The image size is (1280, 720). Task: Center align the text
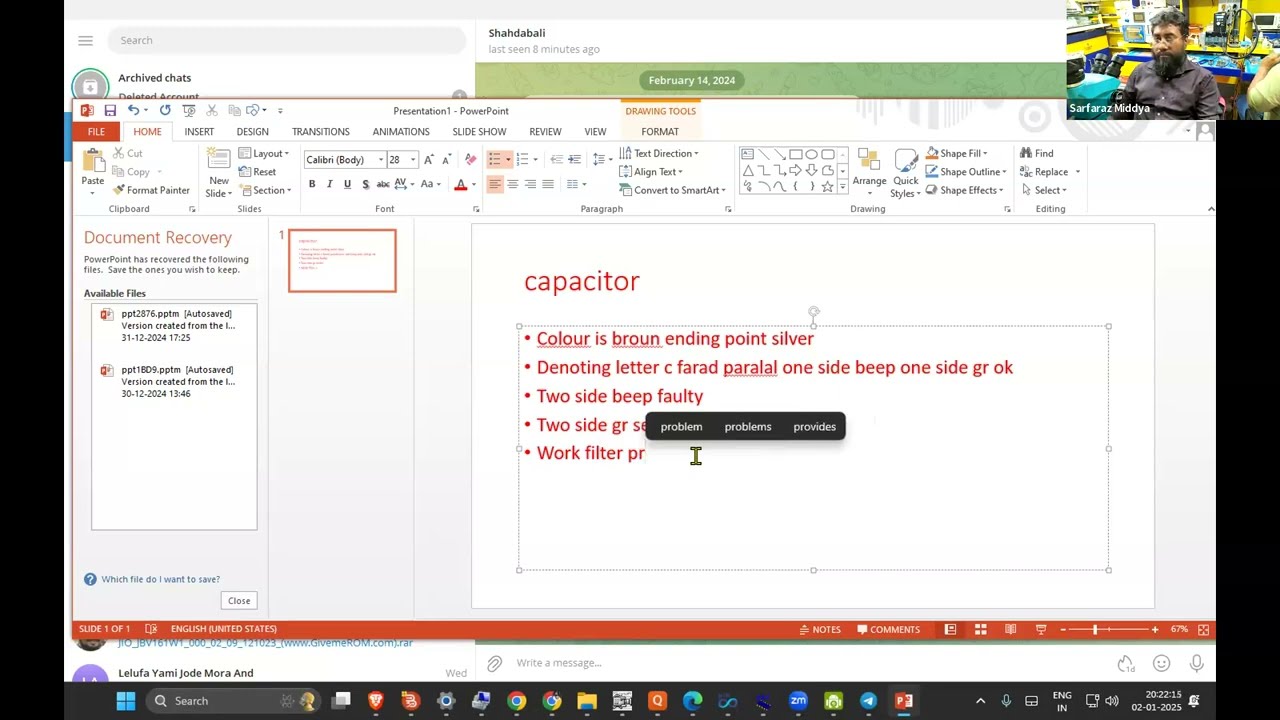(512, 184)
